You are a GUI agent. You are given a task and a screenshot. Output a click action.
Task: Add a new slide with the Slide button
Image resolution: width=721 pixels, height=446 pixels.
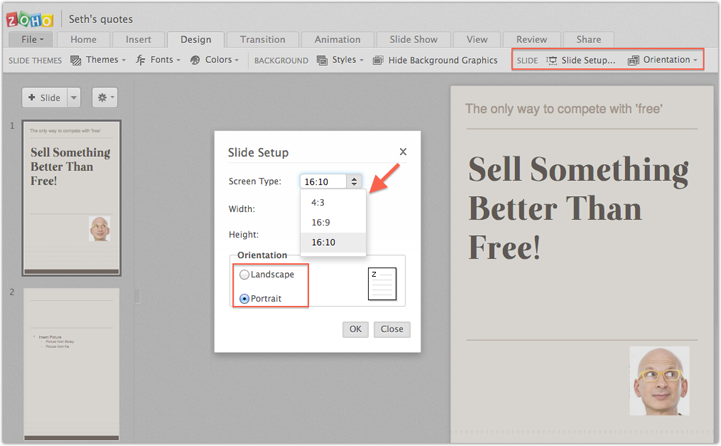tap(45, 97)
